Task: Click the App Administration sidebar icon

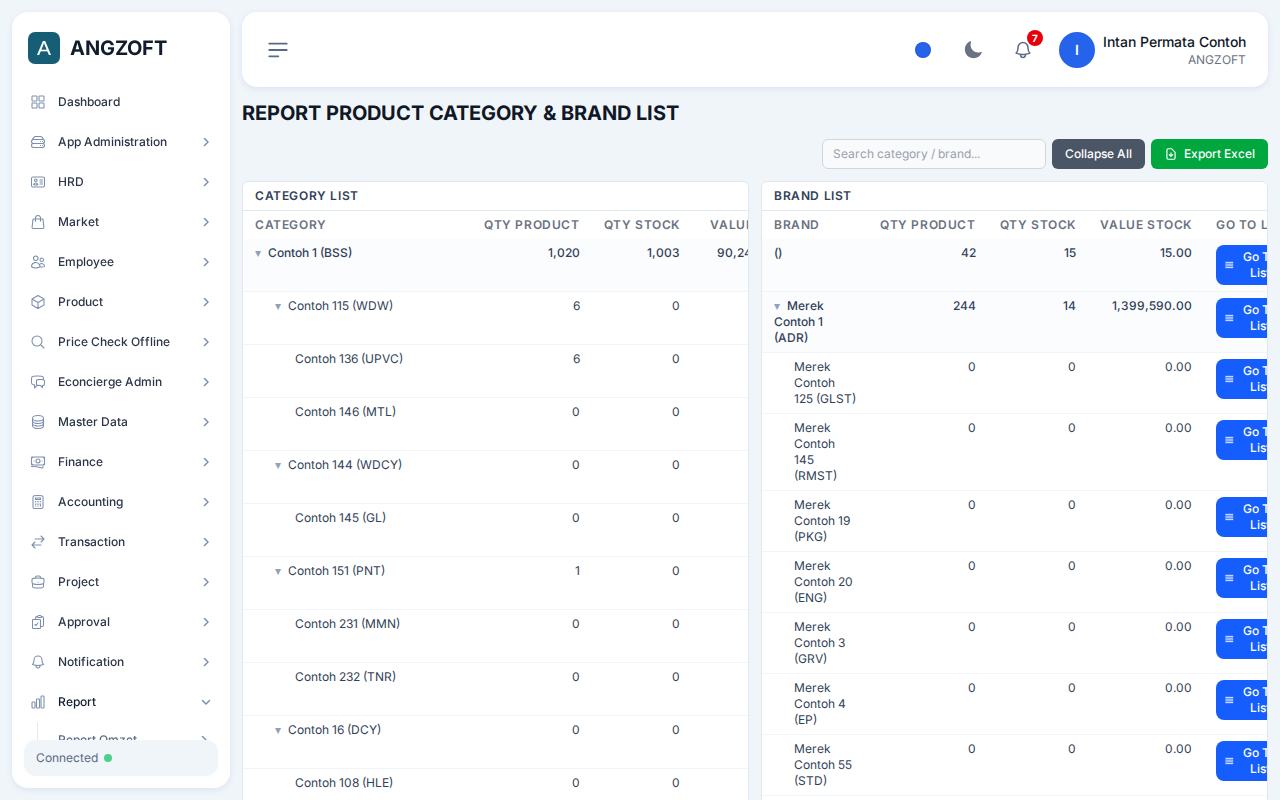Action: tap(38, 142)
